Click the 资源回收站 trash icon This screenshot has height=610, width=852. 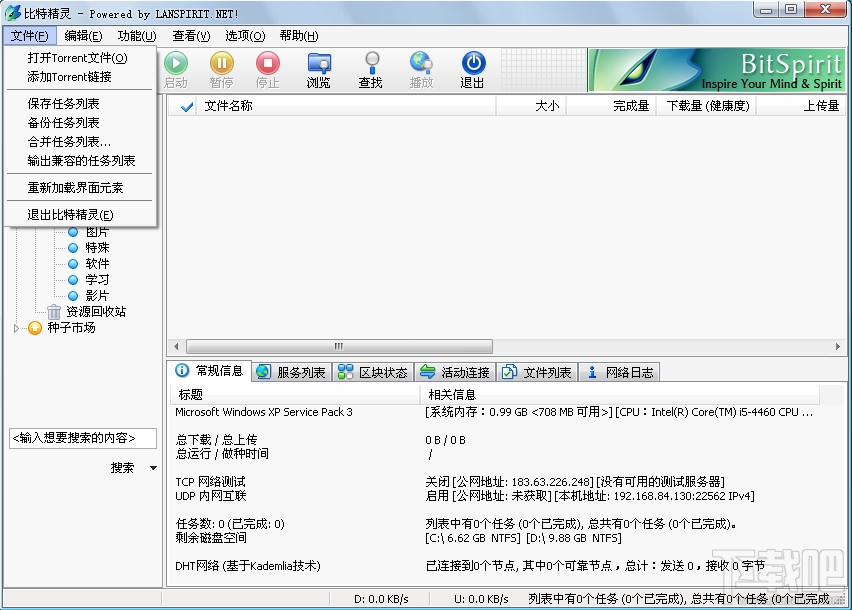tap(55, 311)
